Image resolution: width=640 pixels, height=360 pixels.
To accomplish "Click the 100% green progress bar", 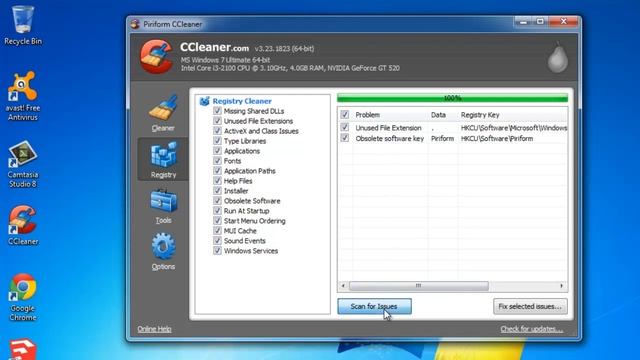I will click(x=452, y=98).
